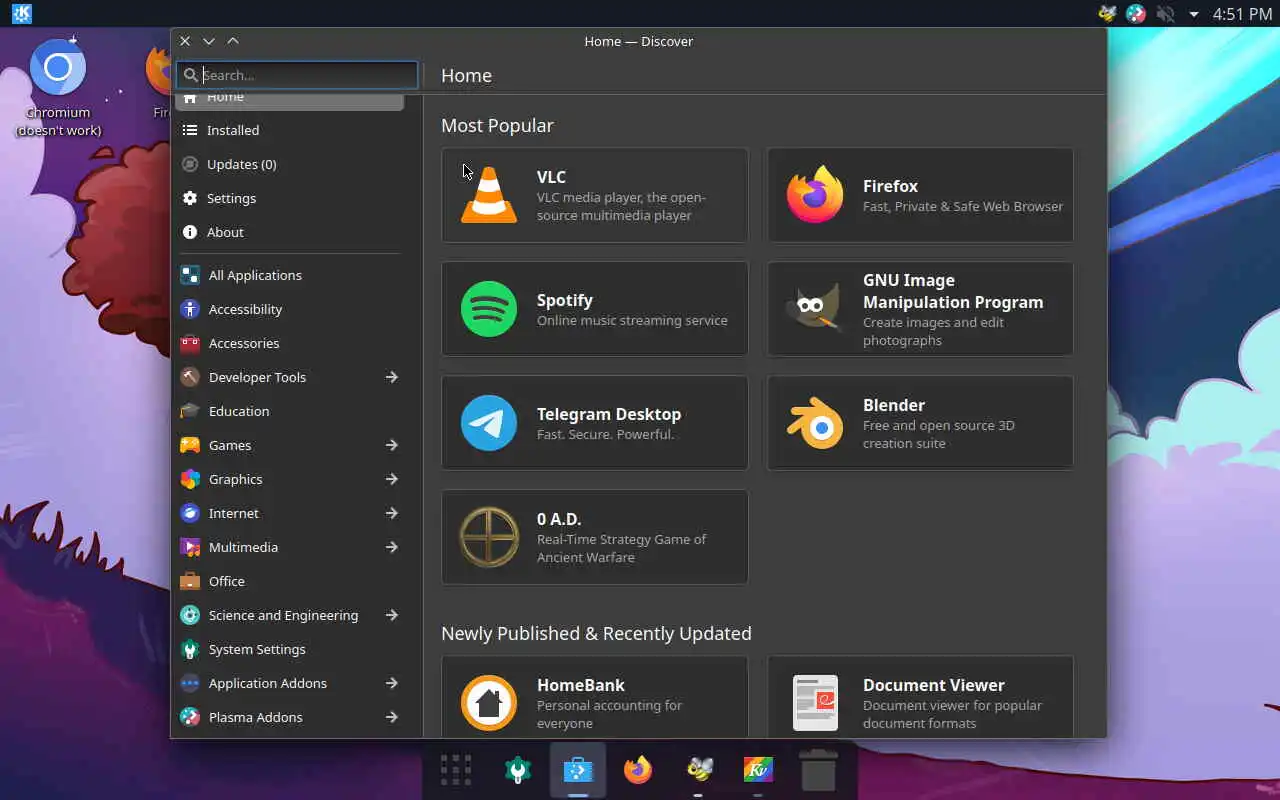1280x800 pixels.
Task: Open Discover Settings in the sidebar
Action: click(x=290, y=198)
